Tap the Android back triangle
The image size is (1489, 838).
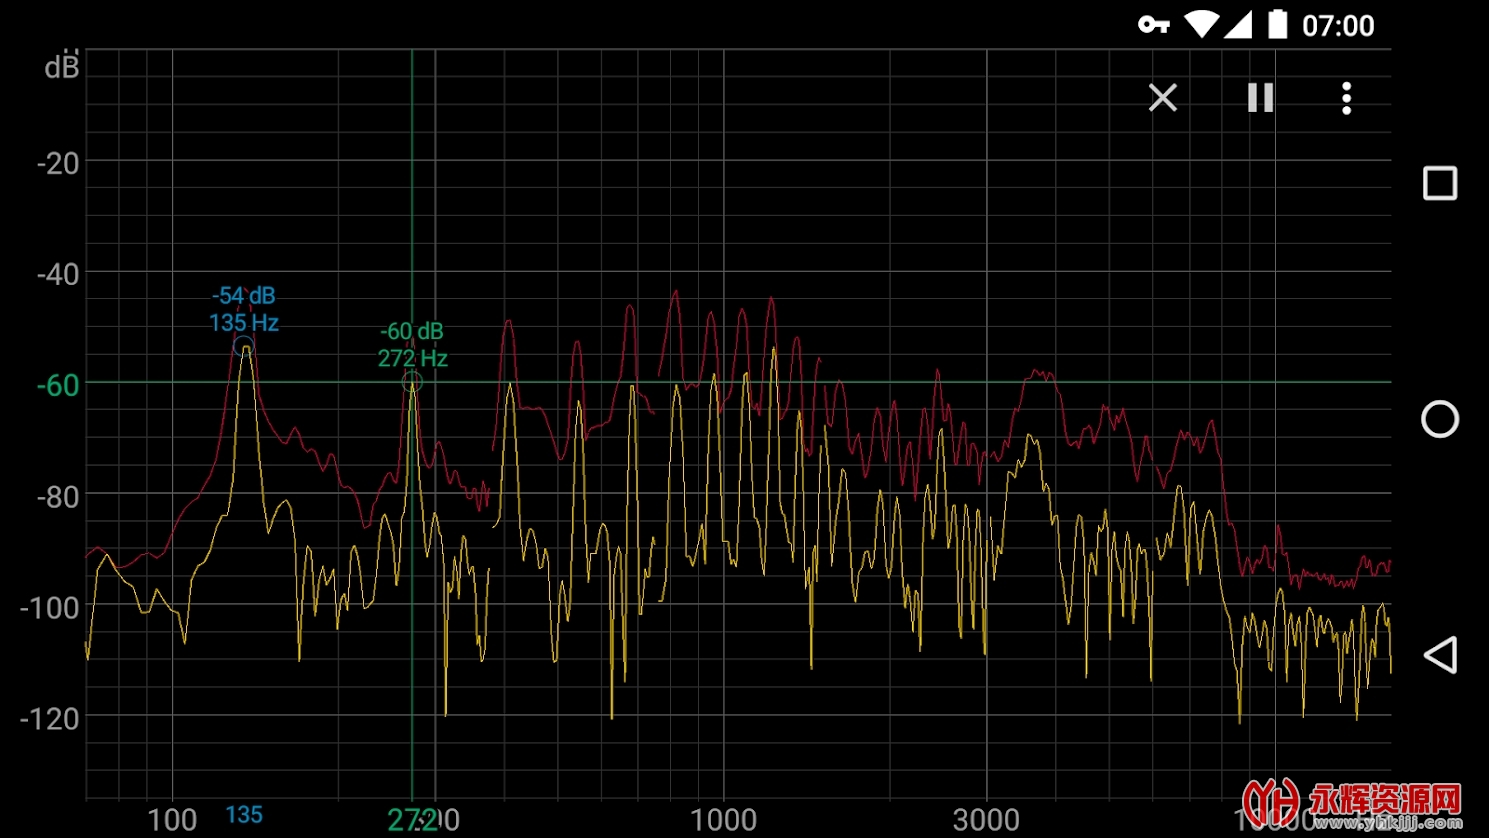[1439, 655]
